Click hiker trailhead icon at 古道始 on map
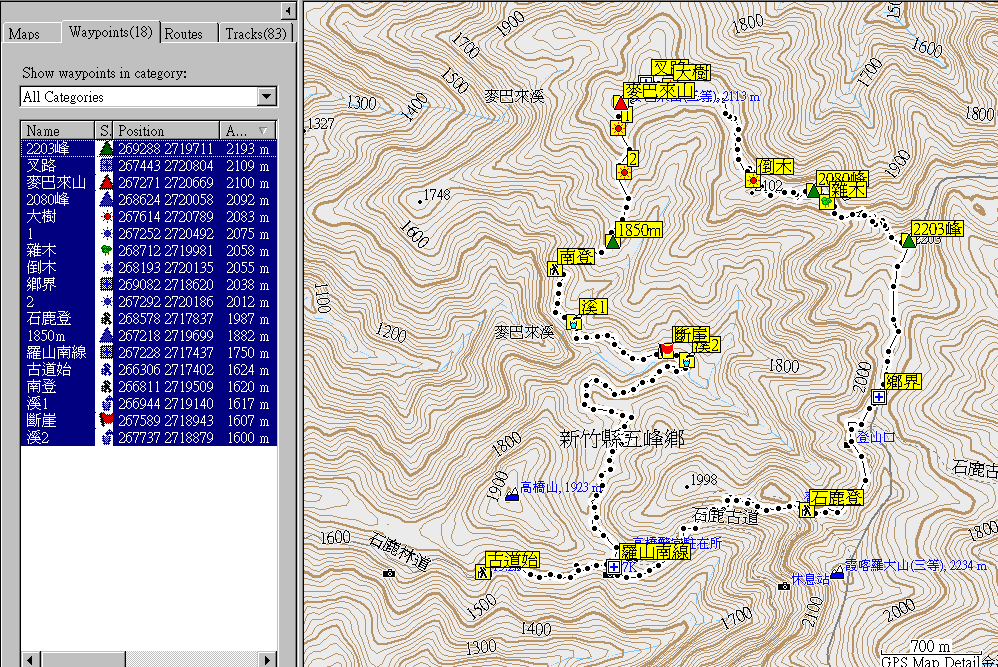The image size is (998, 667). 483,572
